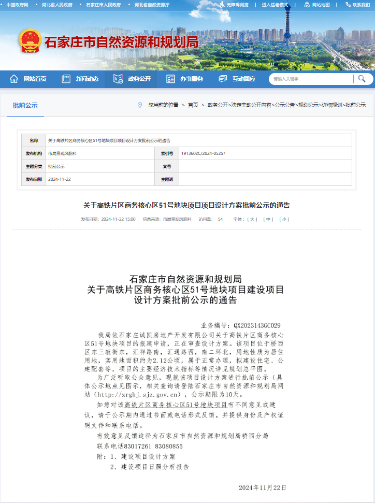Click the 河北省自然资源厅 top bar link
The width and height of the screenshot is (375, 503).
152,5
